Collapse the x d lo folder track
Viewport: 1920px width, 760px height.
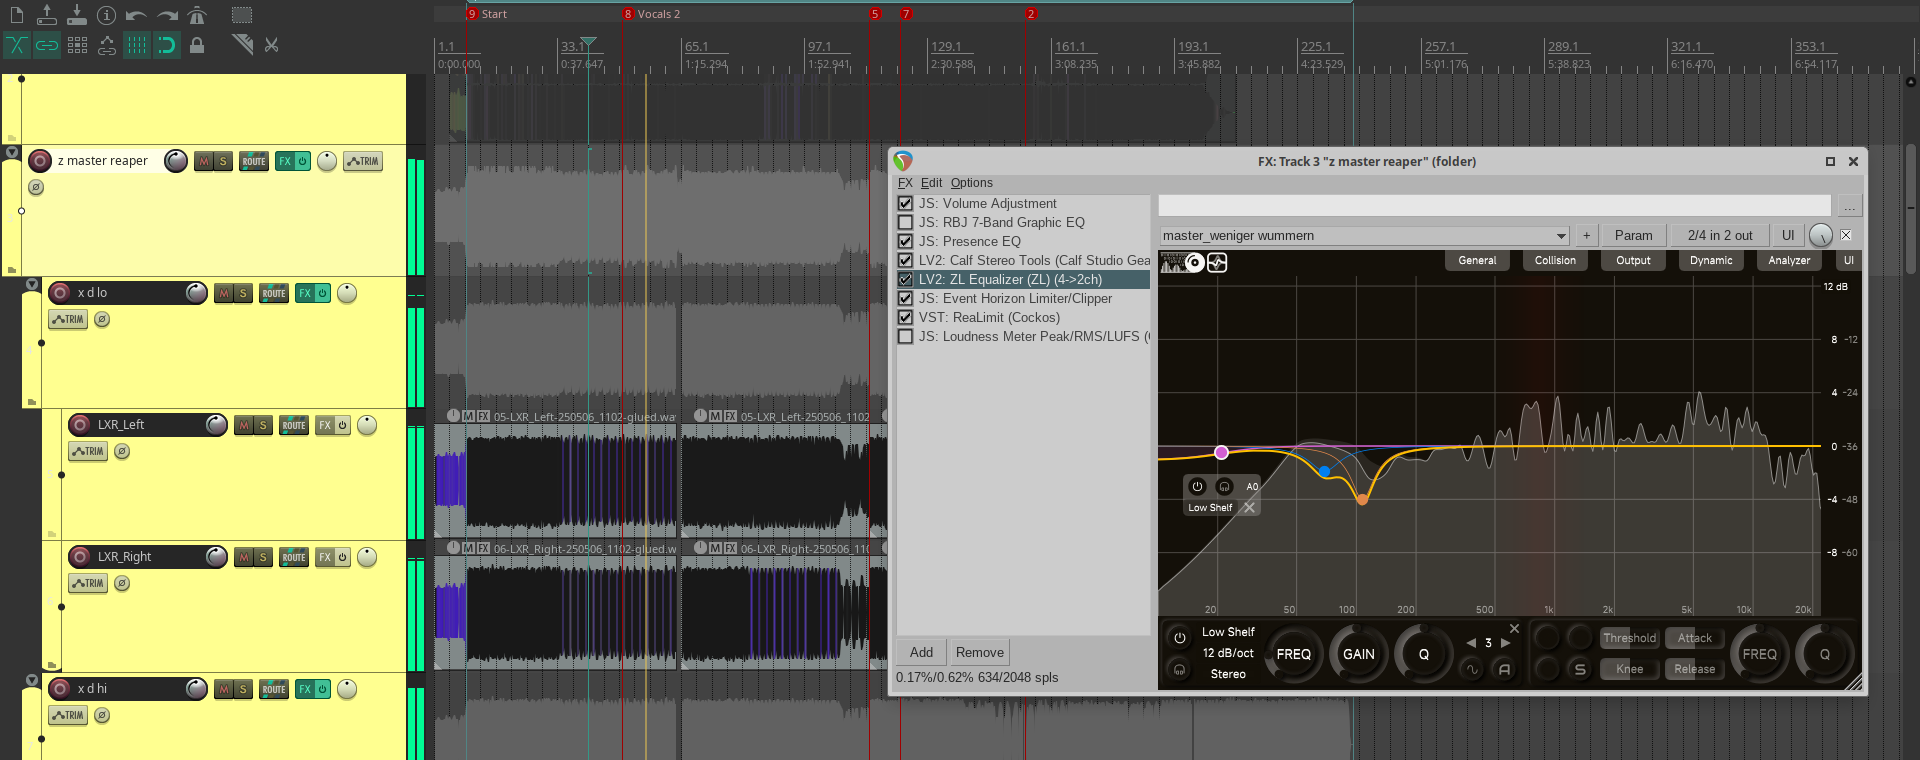click(x=32, y=285)
